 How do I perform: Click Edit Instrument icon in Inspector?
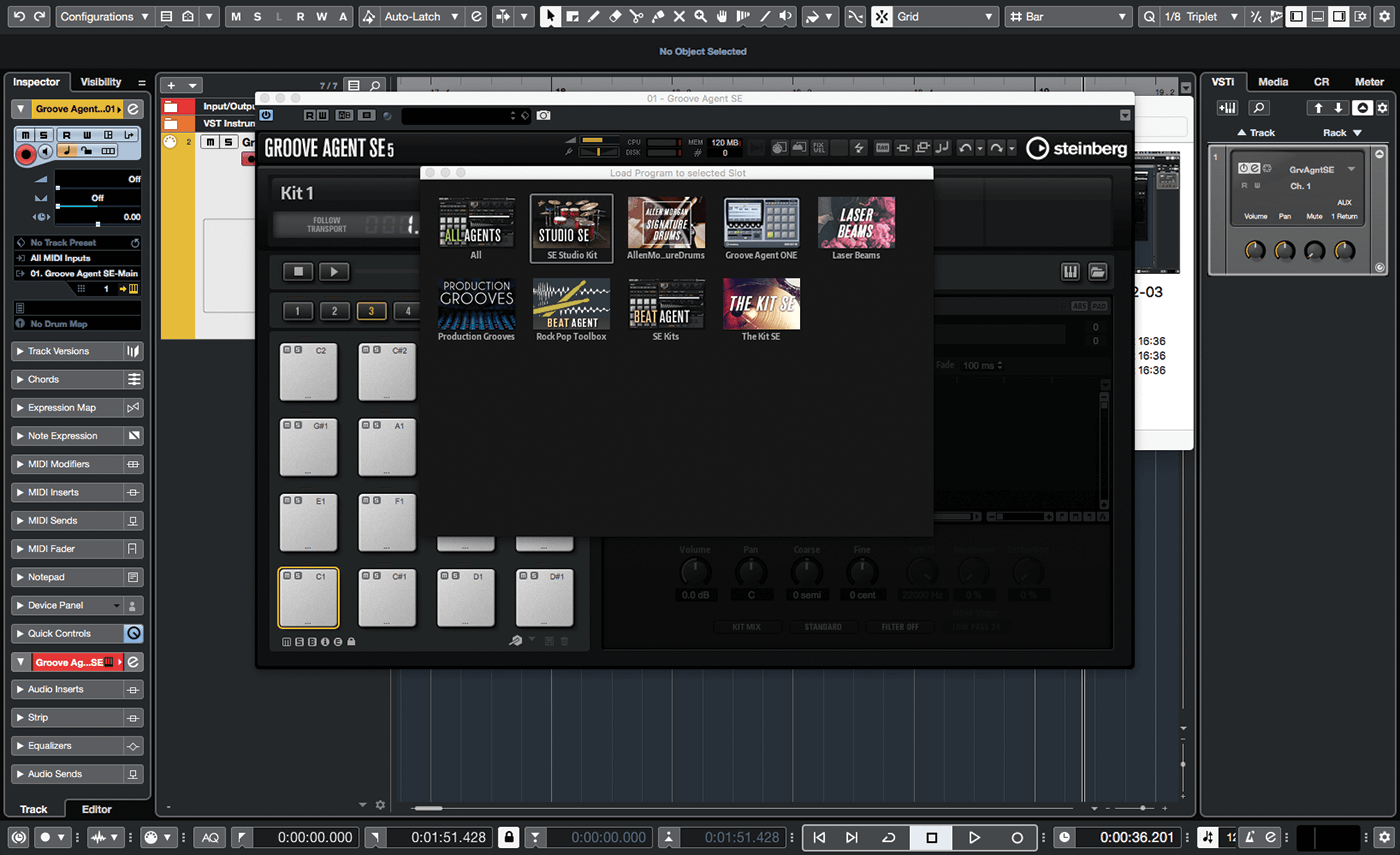(x=133, y=109)
